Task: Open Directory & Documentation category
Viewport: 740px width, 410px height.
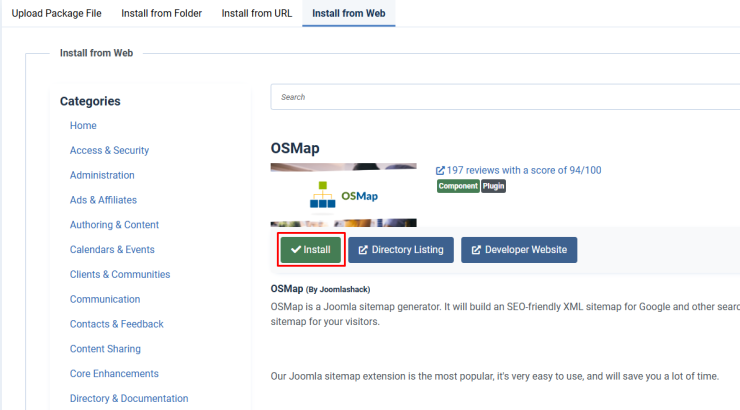Action: (129, 399)
